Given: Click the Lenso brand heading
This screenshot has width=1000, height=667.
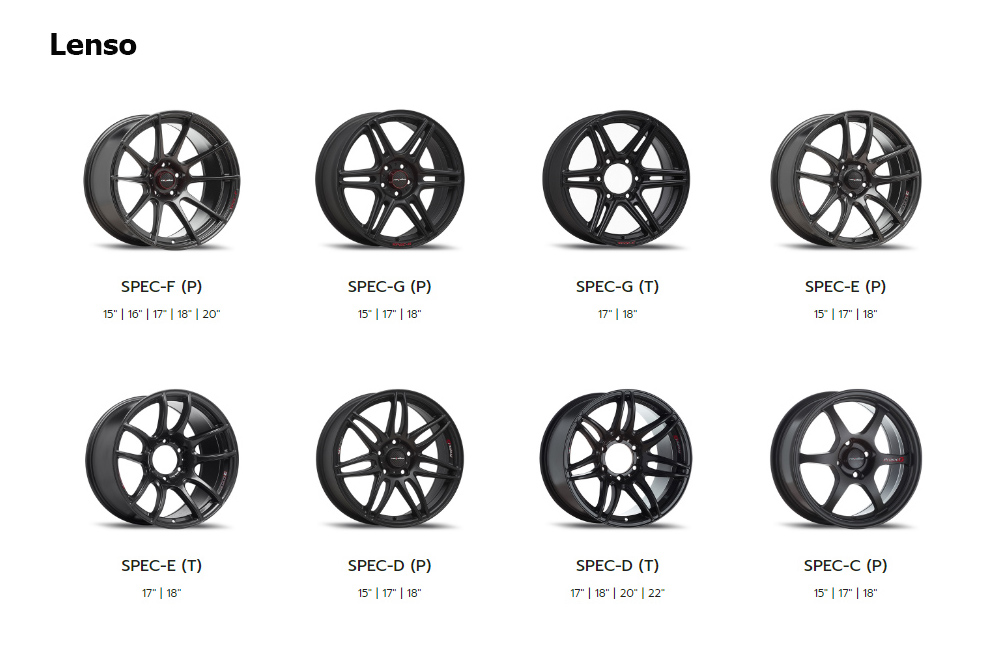Looking at the screenshot, I should (93, 45).
